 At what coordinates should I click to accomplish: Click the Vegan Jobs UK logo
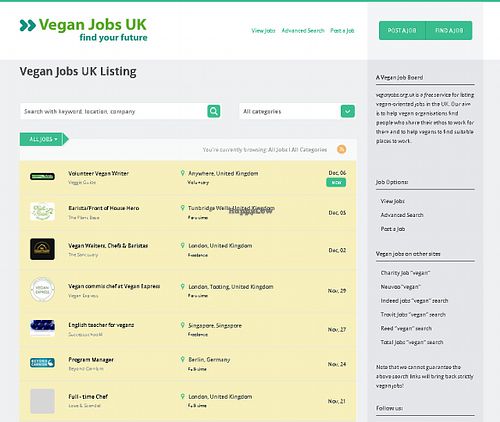click(83, 29)
